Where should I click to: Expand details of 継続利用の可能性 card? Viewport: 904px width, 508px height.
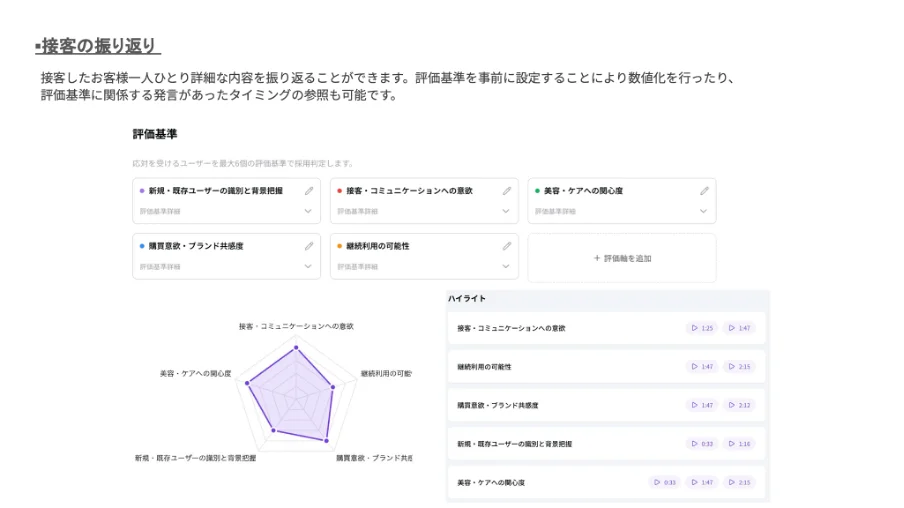click(506, 266)
